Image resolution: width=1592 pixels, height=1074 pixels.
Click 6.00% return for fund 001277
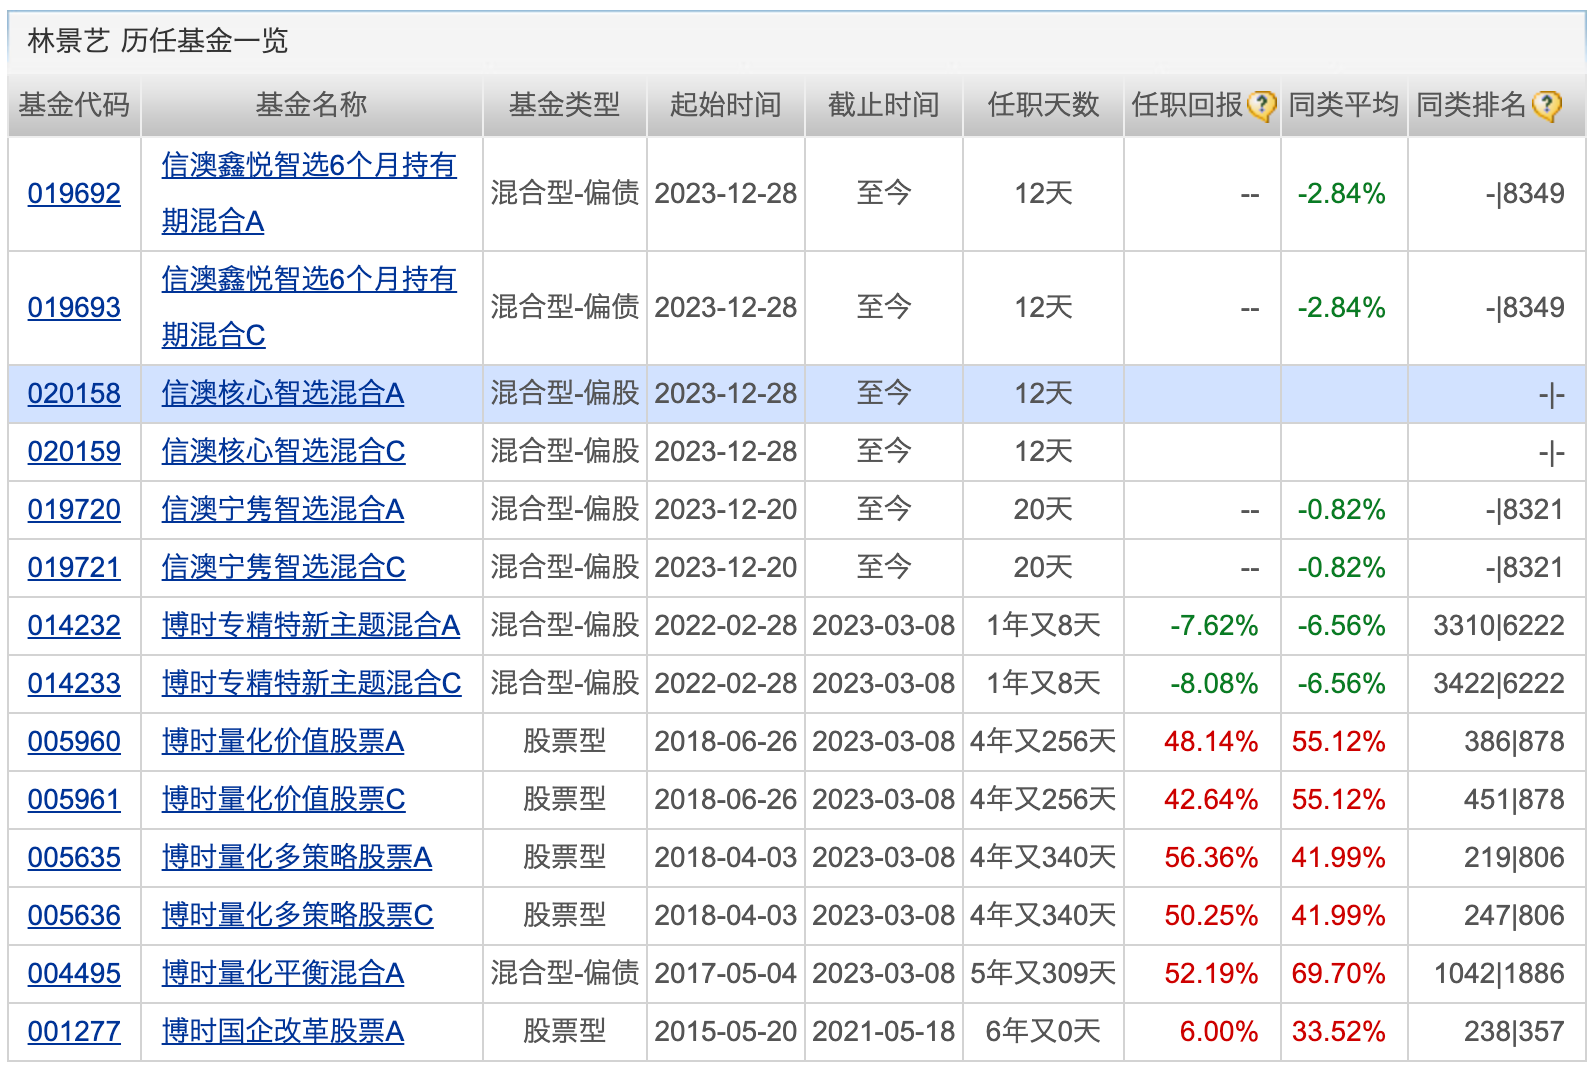click(1219, 1031)
